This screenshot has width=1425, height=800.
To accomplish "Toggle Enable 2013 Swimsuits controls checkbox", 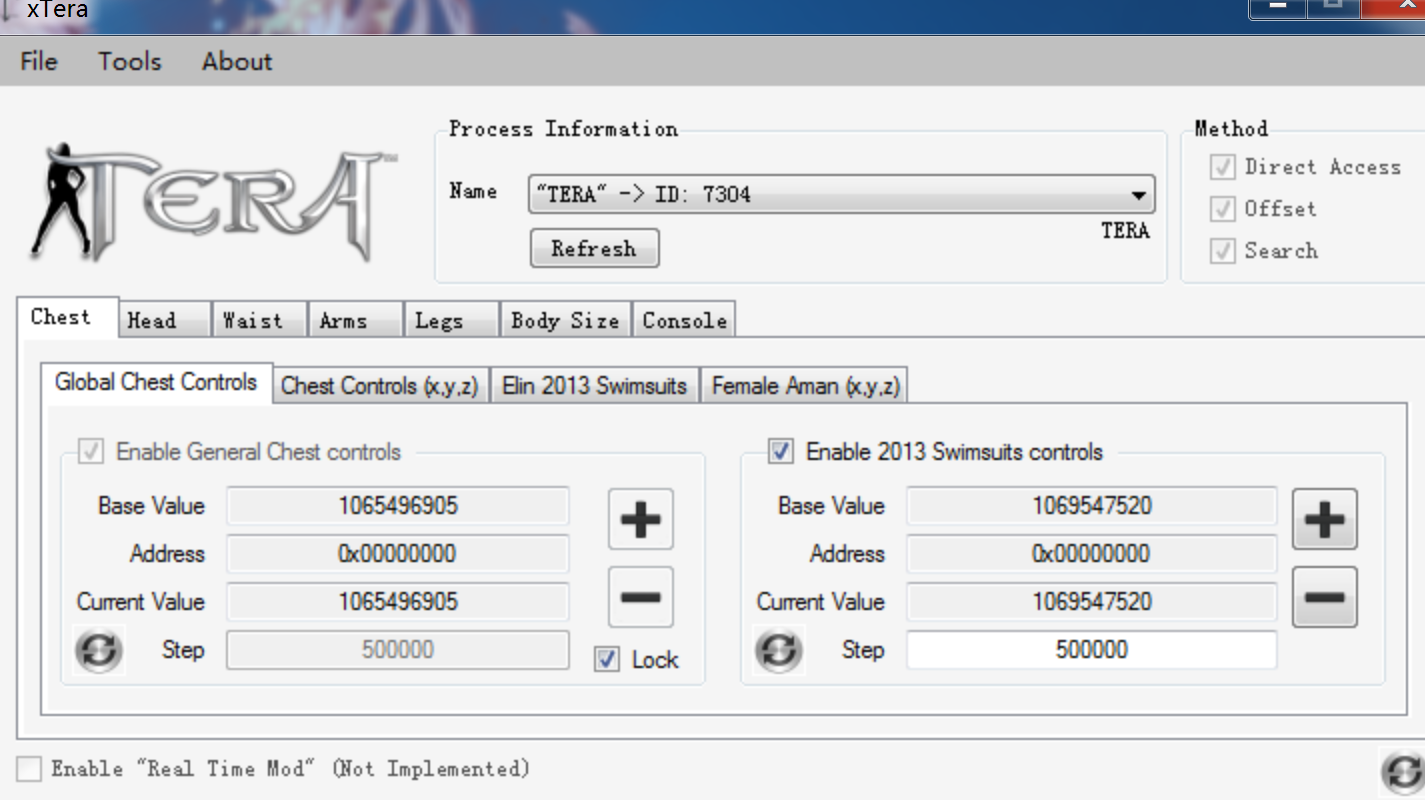I will [781, 452].
